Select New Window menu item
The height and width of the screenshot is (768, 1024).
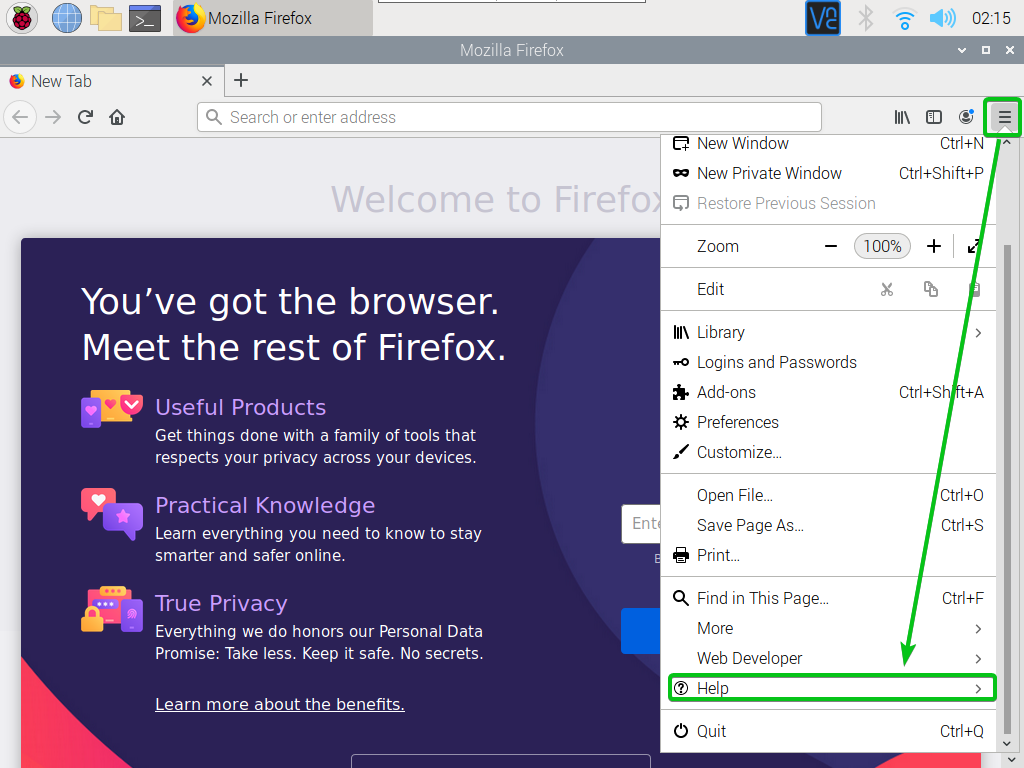tap(829, 143)
